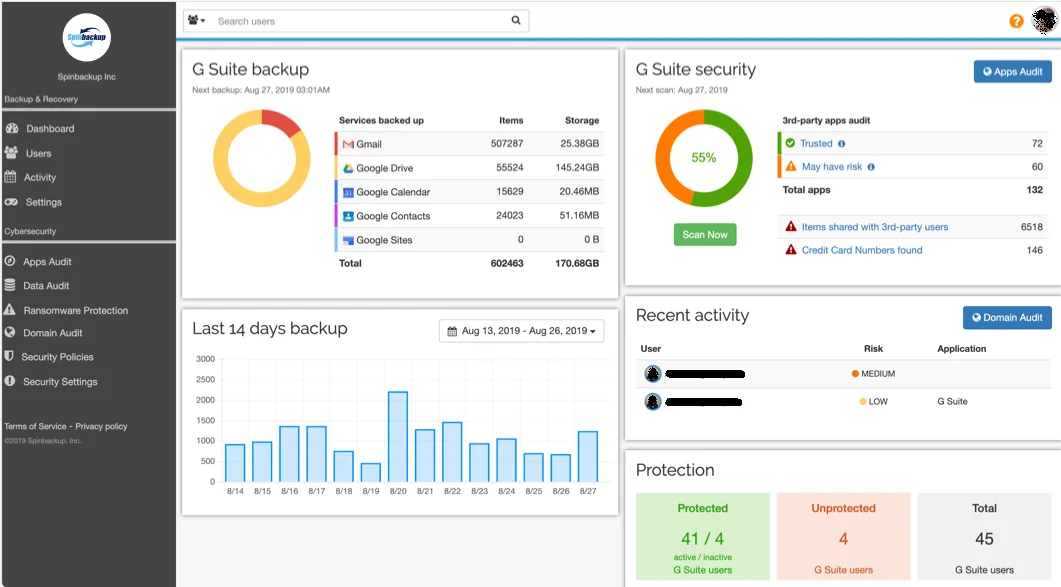1061x587 pixels.
Task: Click the Search users input field
Action: coord(359,21)
